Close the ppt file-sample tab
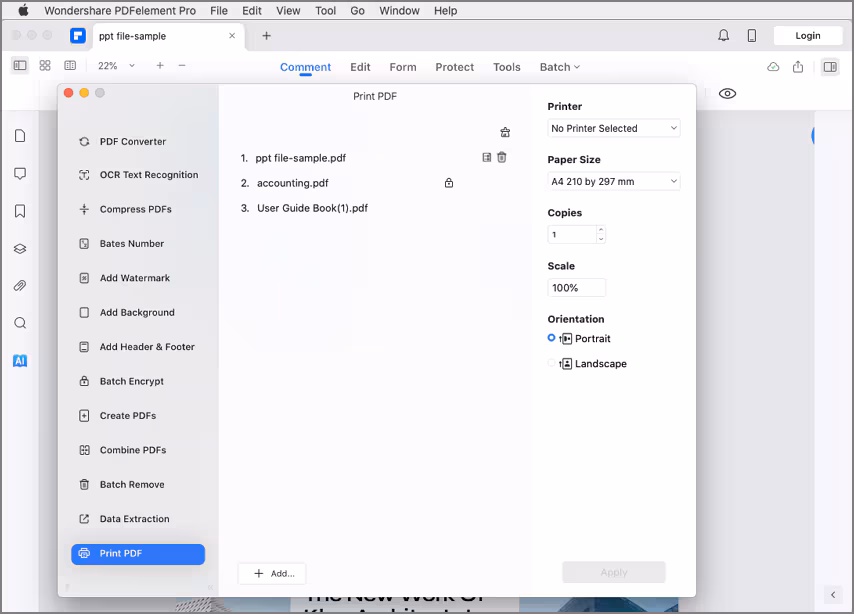 point(232,35)
